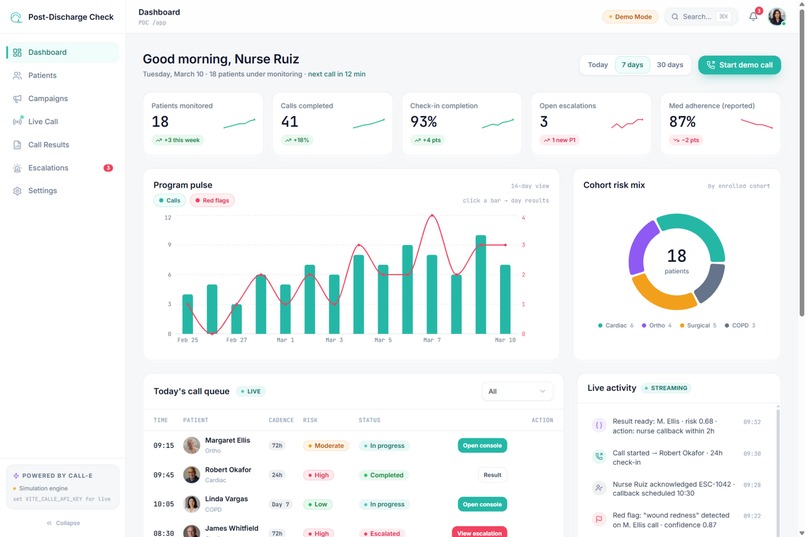Click the Search field
The image size is (806, 537).
pyautogui.click(x=701, y=16)
